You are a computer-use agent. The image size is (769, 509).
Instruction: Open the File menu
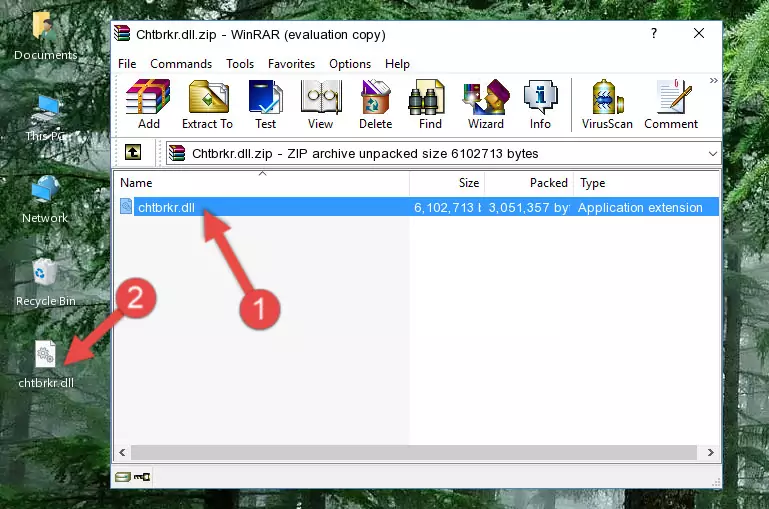(x=127, y=64)
